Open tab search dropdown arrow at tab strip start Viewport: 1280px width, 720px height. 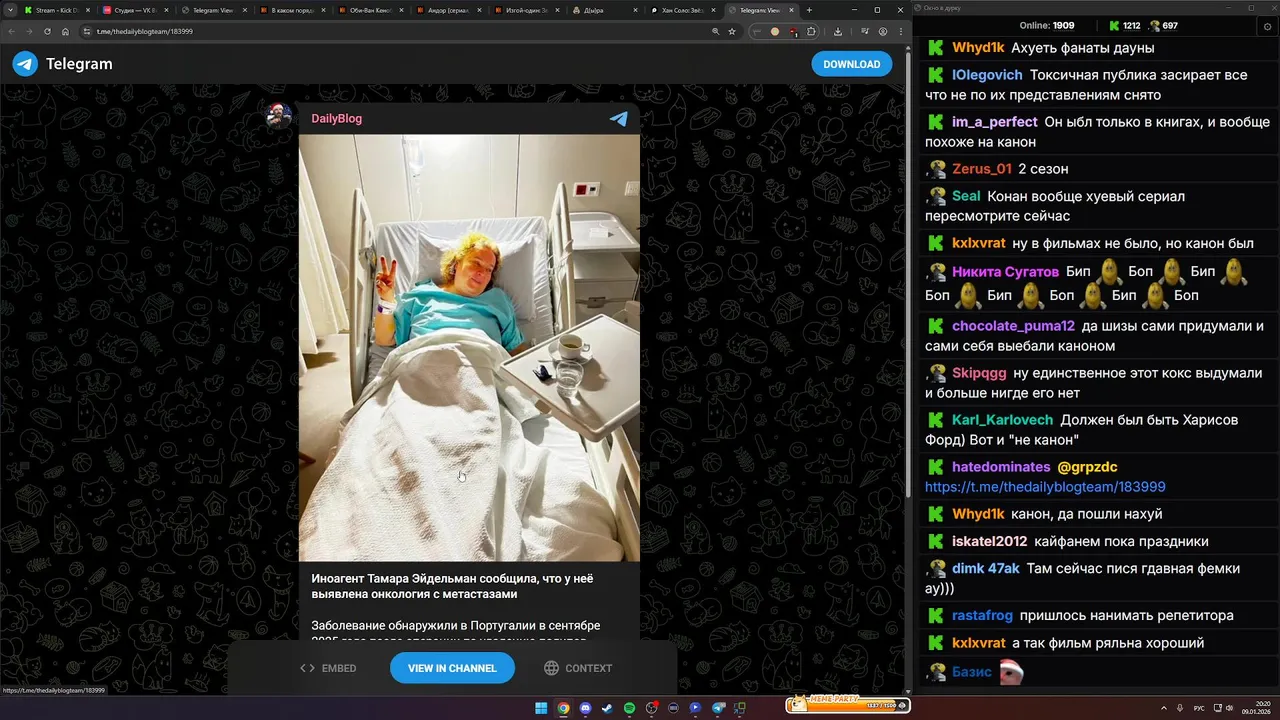[9, 10]
